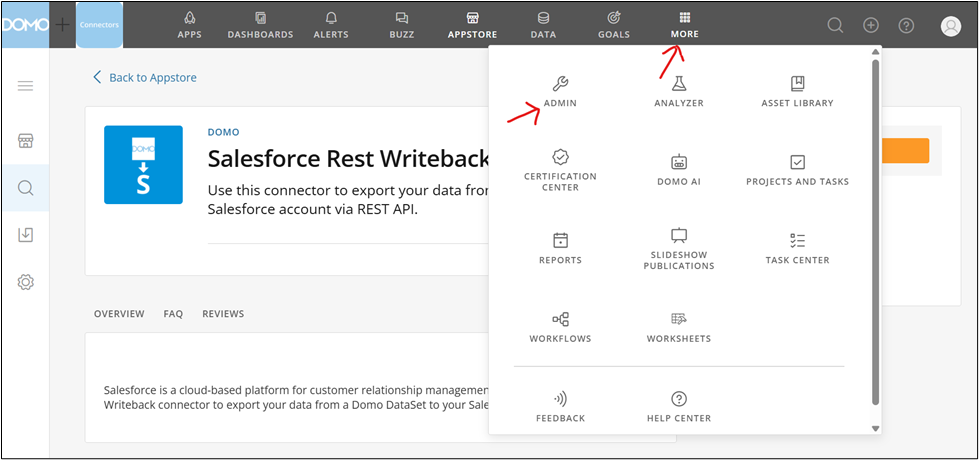The image size is (979, 460).
Task: Click the plus icon beside Domo logo
Action: [62, 25]
